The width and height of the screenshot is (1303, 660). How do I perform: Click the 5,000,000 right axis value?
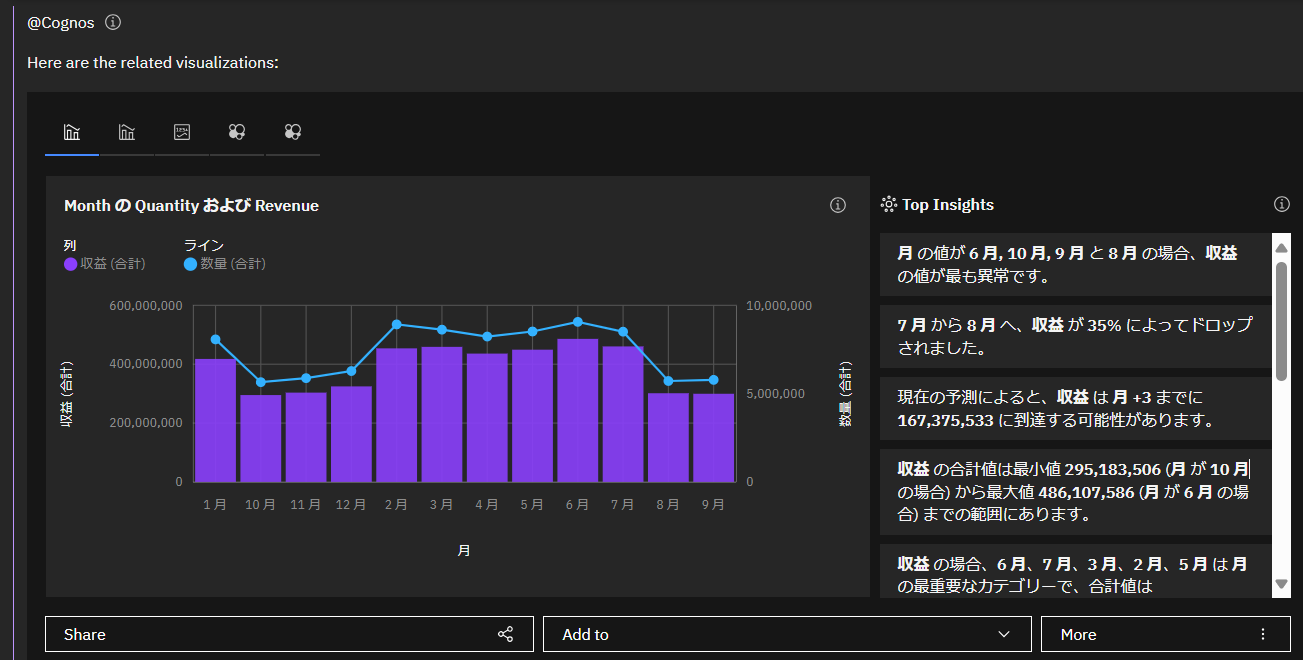click(x=774, y=393)
